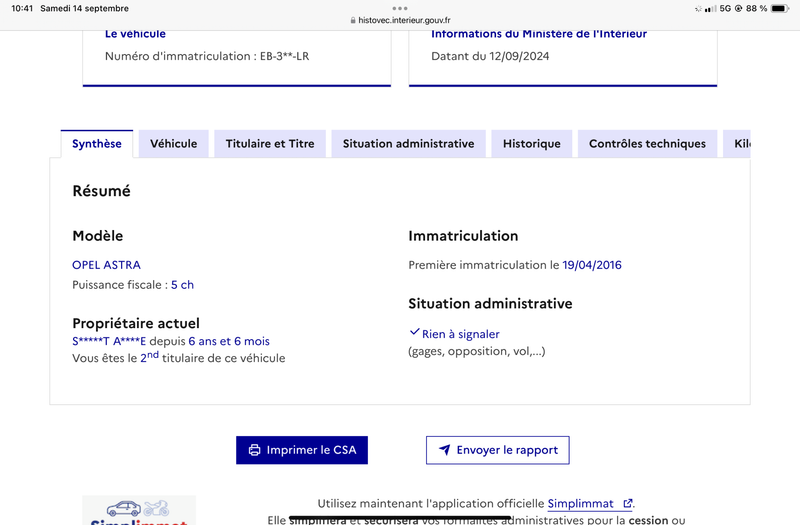This screenshot has width=800, height=525.
Task: Tap the histovec.interieur.gouv.fr address bar
Action: (400, 20)
